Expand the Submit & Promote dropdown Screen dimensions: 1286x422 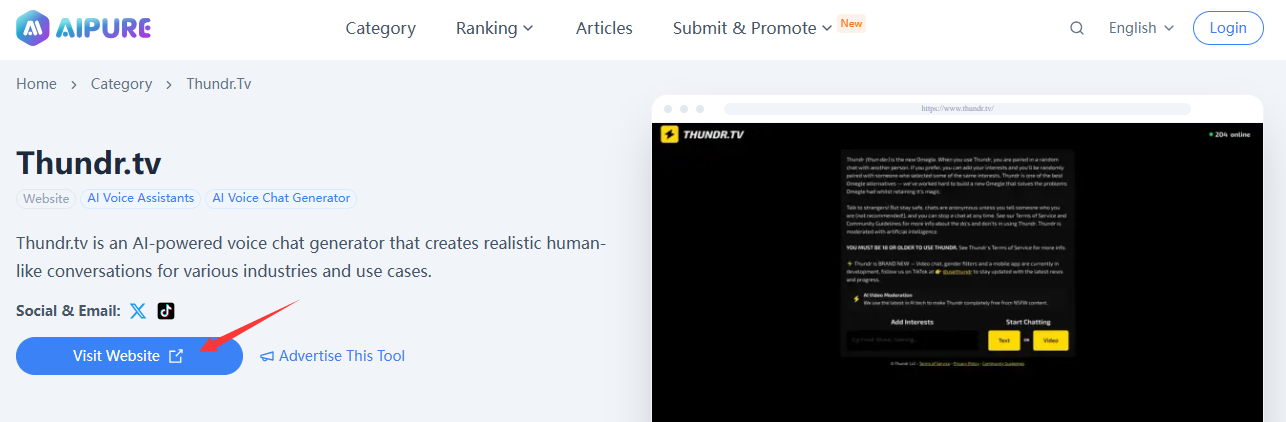(752, 28)
